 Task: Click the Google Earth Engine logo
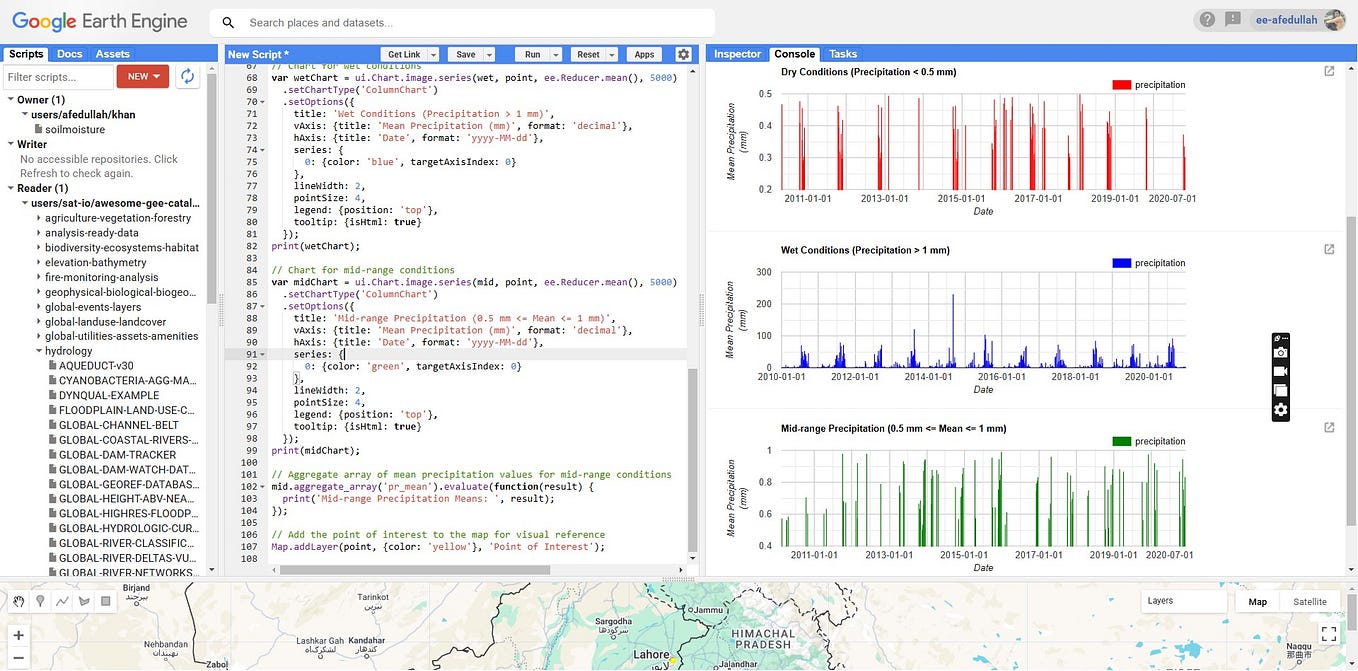(99, 21)
